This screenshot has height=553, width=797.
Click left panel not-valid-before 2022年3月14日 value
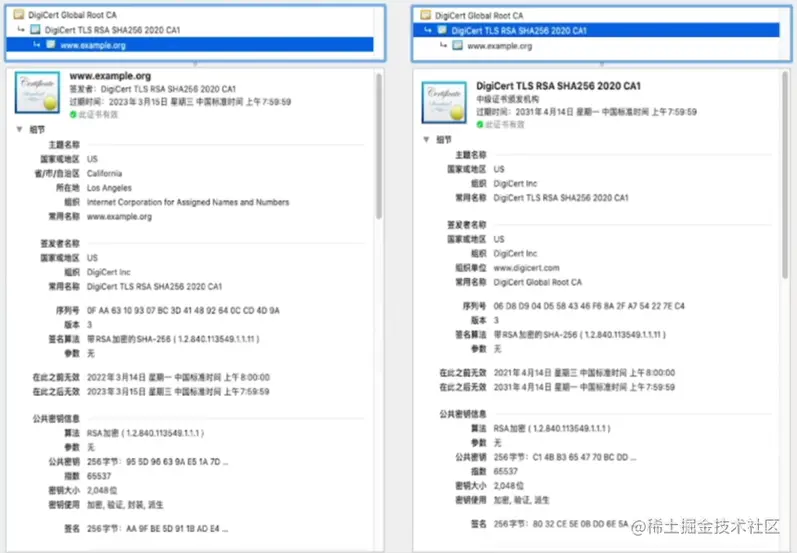coord(178,378)
